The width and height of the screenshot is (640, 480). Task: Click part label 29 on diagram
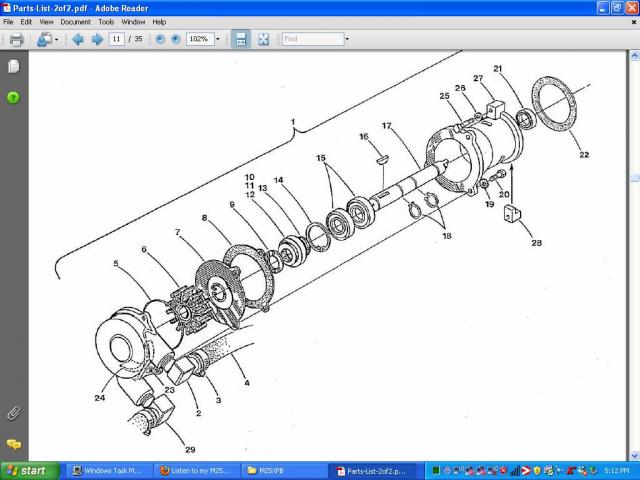point(190,449)
